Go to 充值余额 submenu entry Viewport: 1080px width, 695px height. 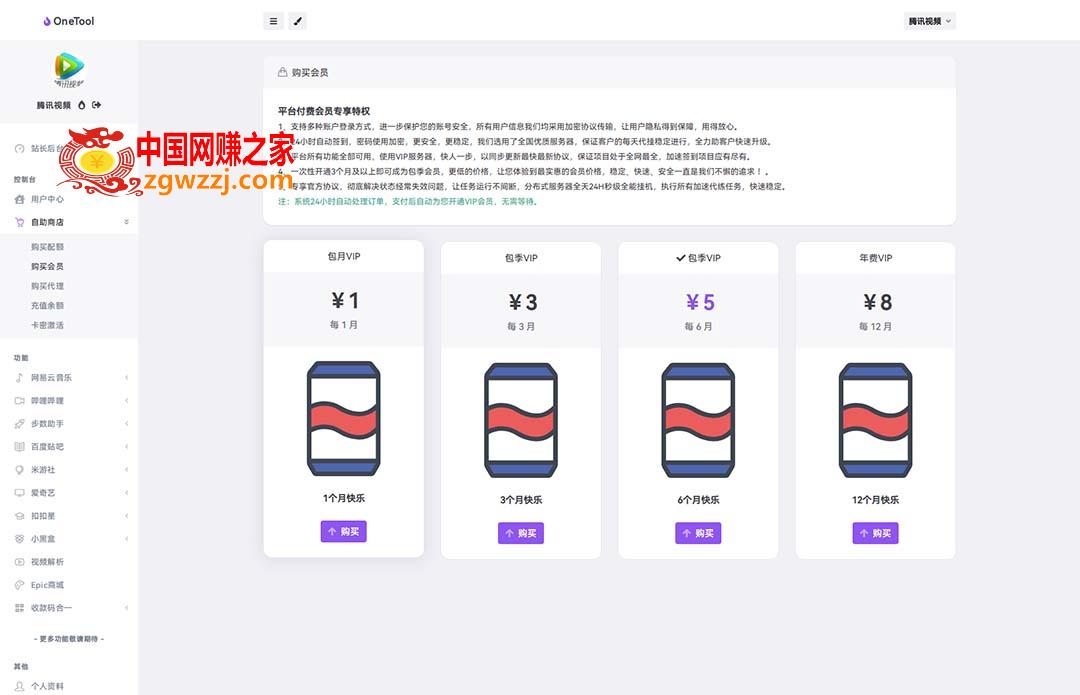[47, 305]
